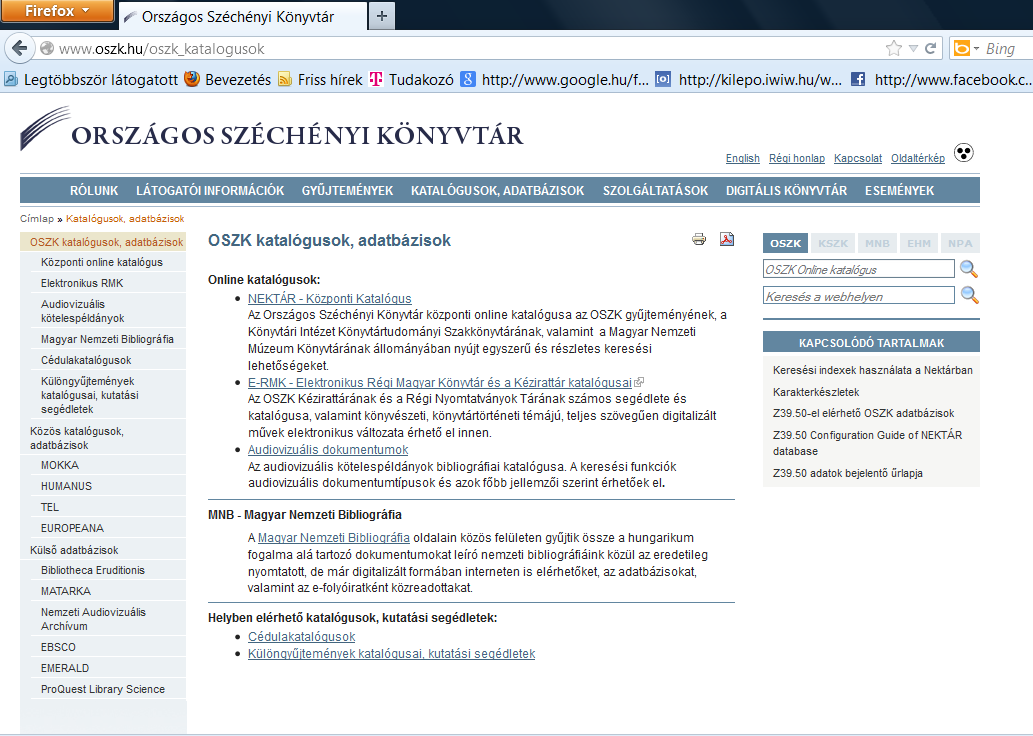Open Audiovizuális kötelespéldányok in the sidebar

(x=82, y=311)
